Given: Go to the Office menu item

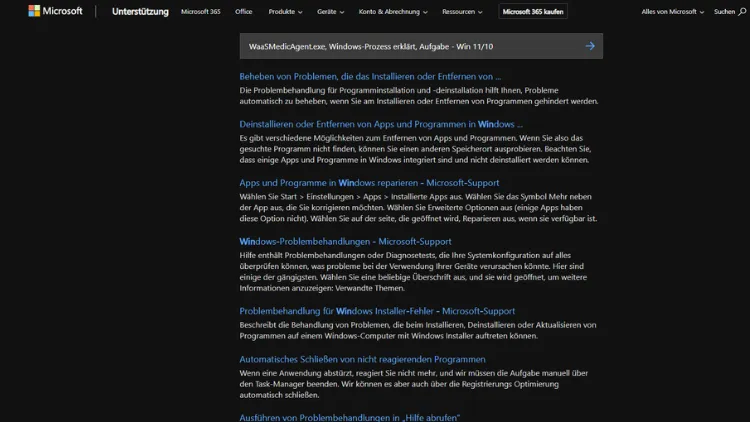Looking at the screenshot, I should [x=243, y=11].
